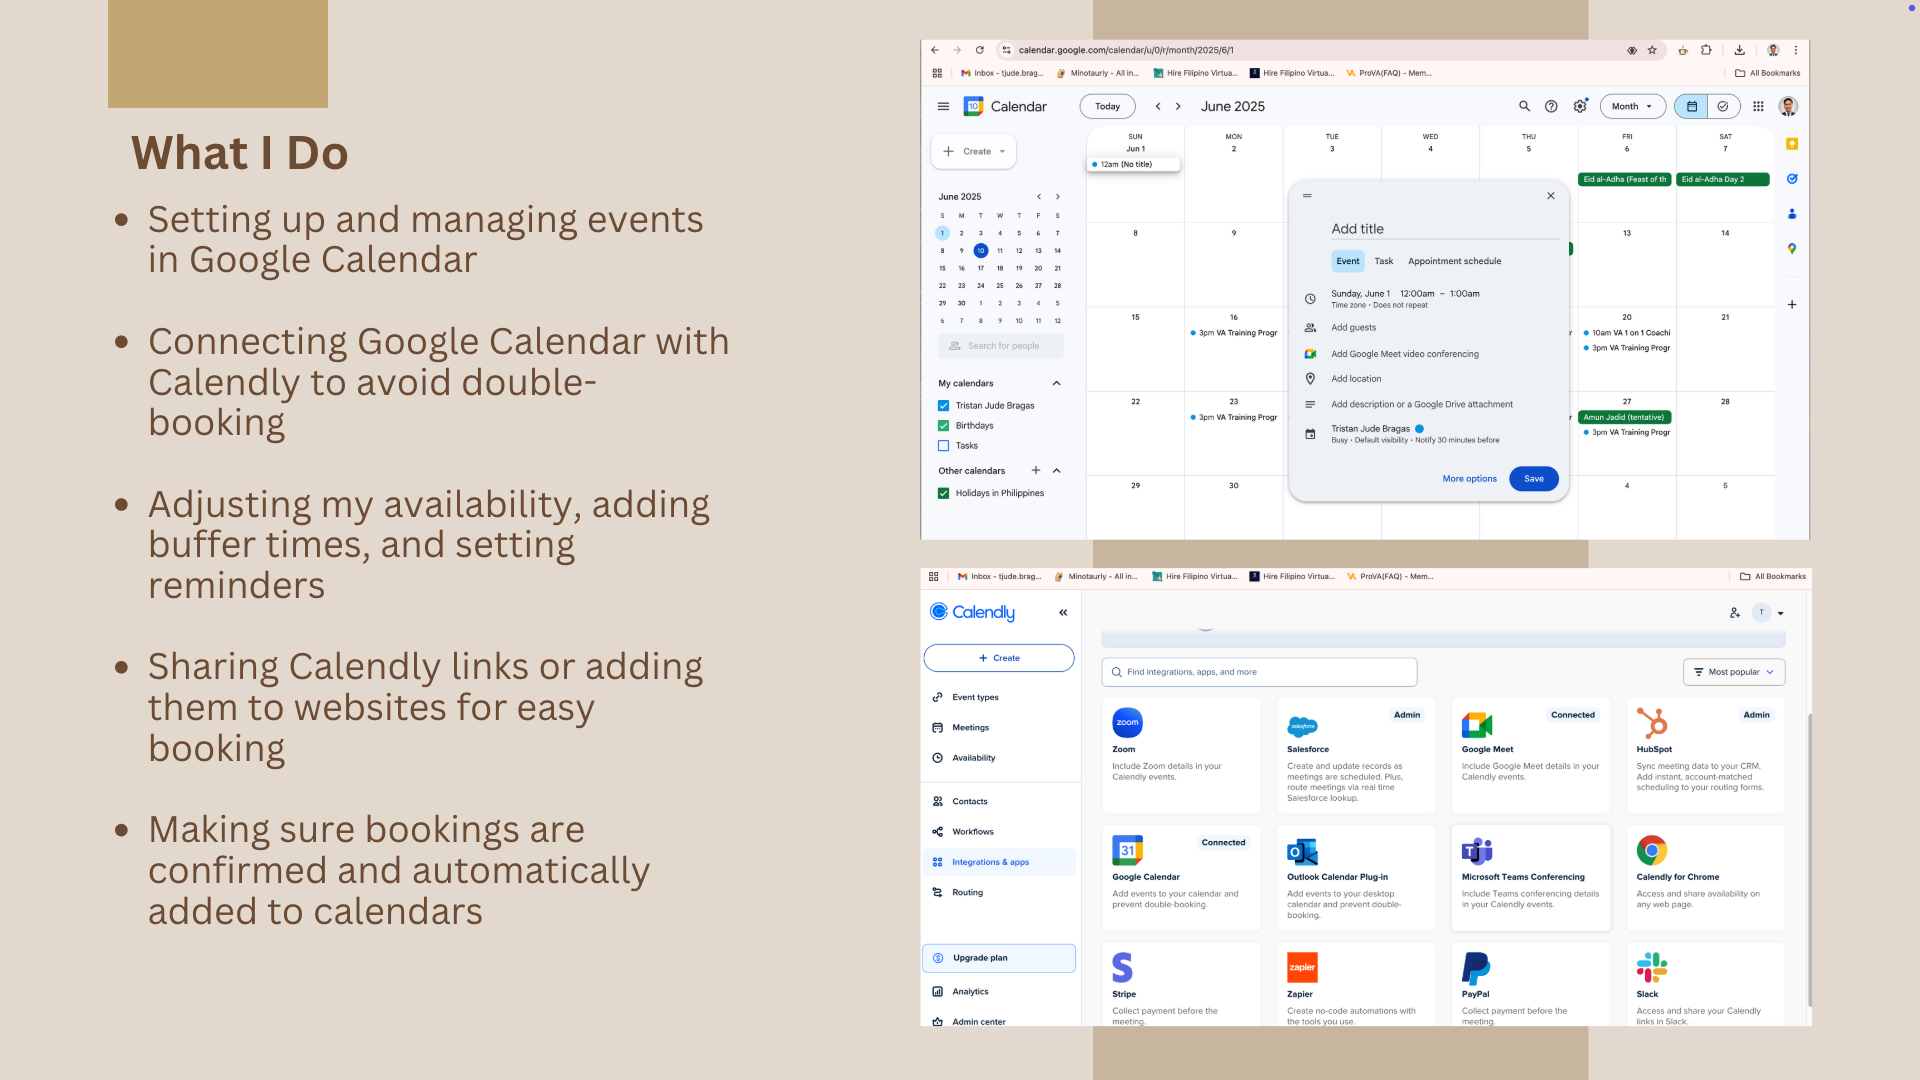The height and width of the screenshot is (1080, 1920).
Task: Collapse the My calendars section
Action: (1056, 383)
